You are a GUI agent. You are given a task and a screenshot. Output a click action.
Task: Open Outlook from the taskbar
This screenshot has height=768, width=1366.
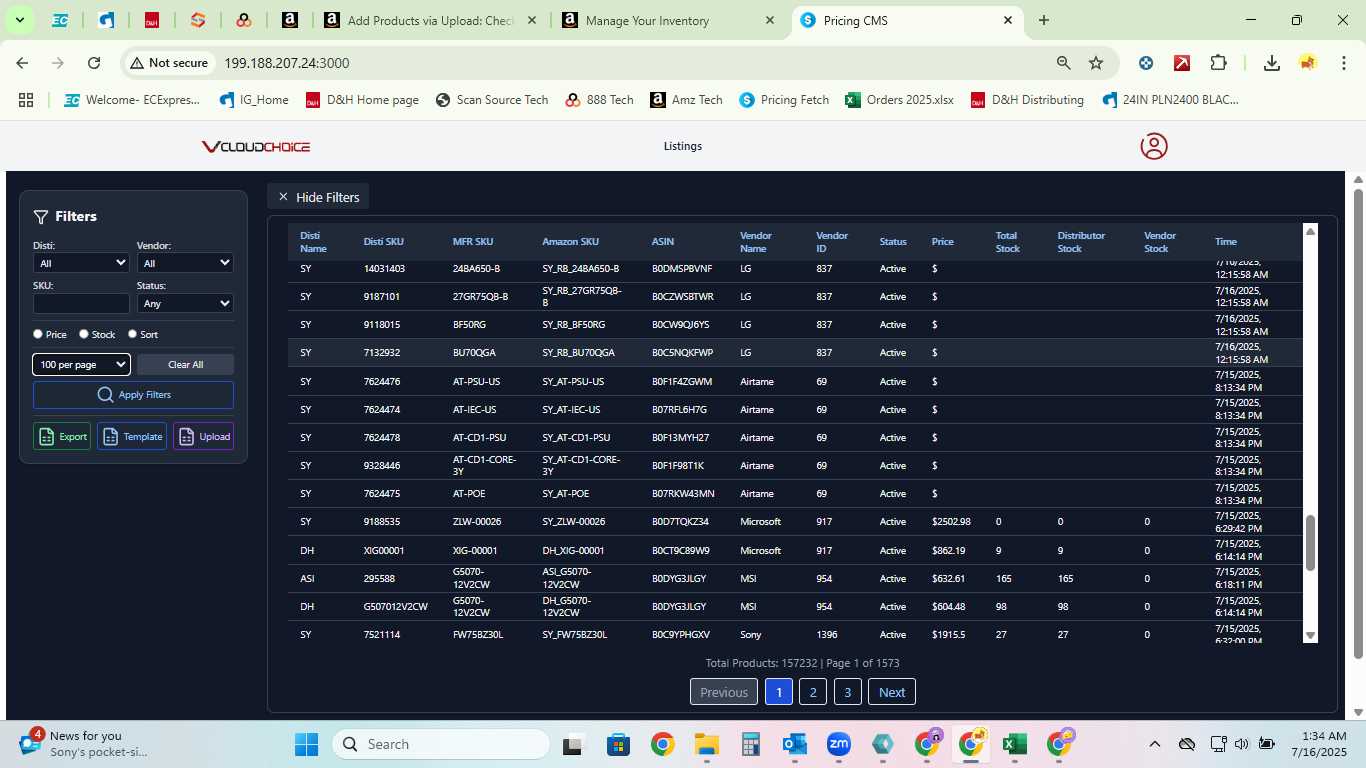pyautogui.click(x=795, y=744)
